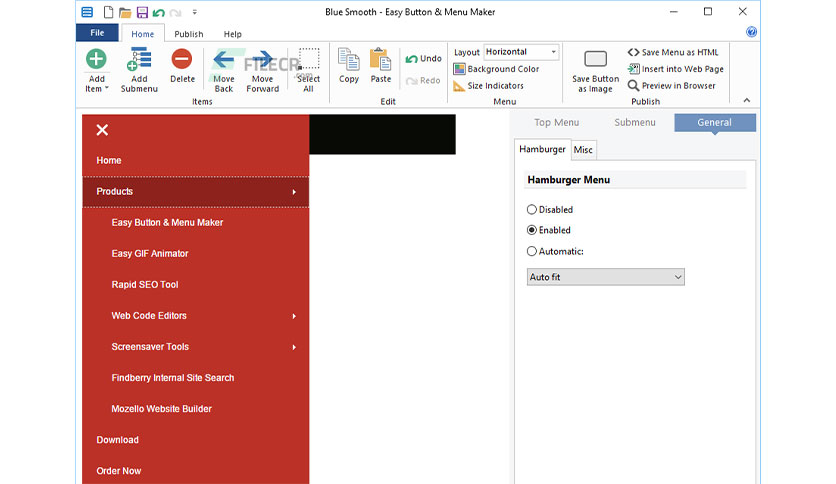The height and width of the screenshot is (484, 836).
Task: Click the Easy GIF Animator item
Action: (150, 254)
